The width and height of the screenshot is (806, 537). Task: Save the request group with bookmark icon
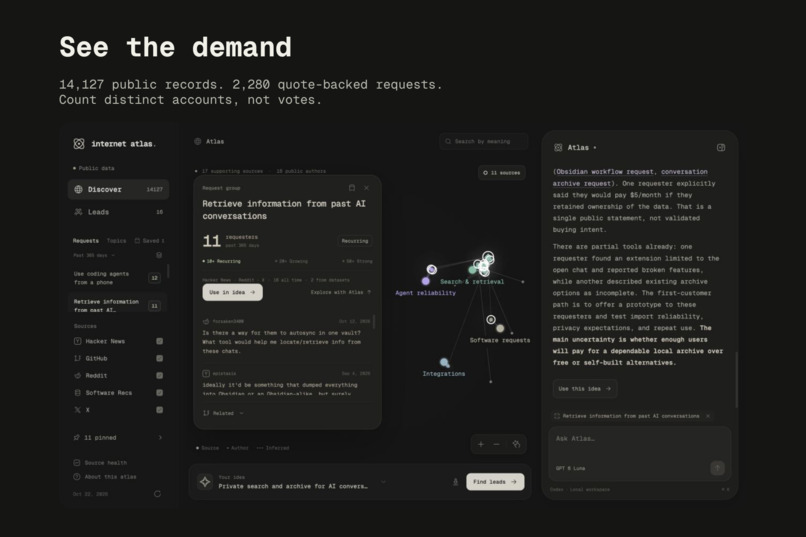click(352, 188)
